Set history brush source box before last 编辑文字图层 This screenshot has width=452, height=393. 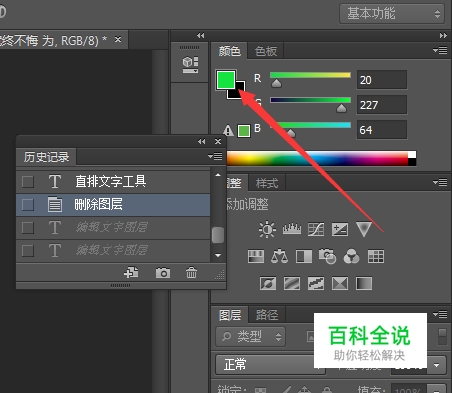28,250
